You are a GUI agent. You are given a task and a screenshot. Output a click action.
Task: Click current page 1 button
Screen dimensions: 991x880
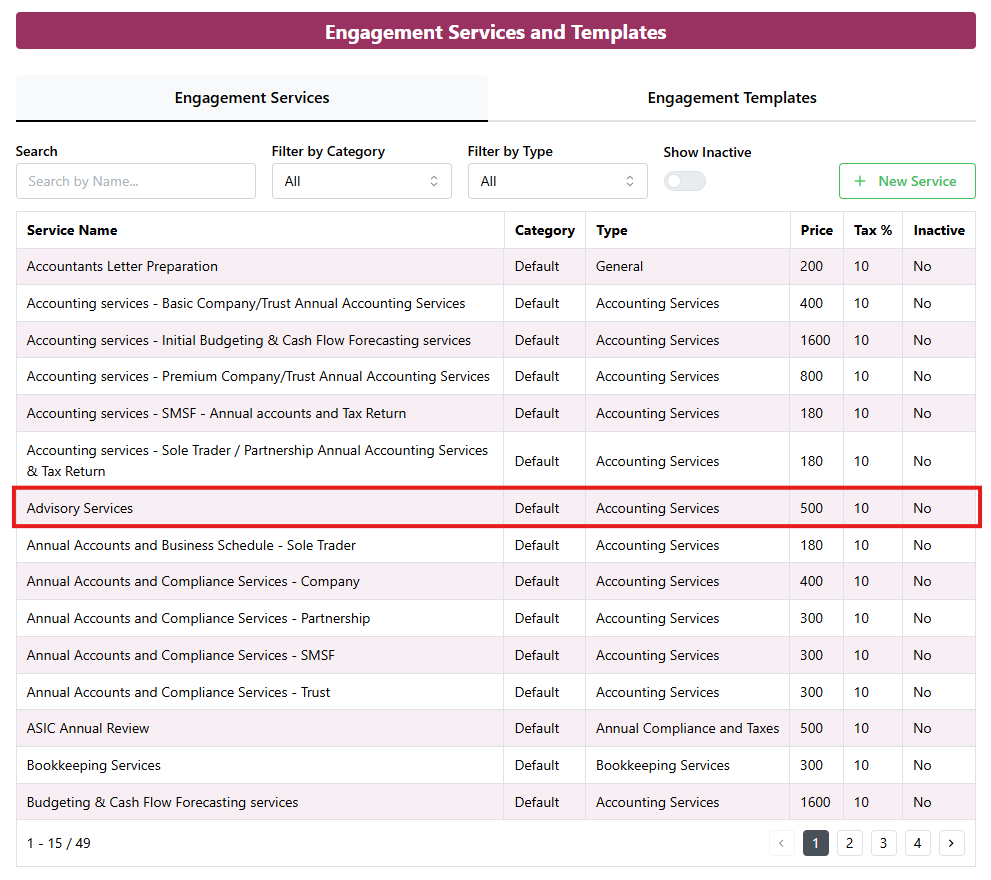[815, 843]
